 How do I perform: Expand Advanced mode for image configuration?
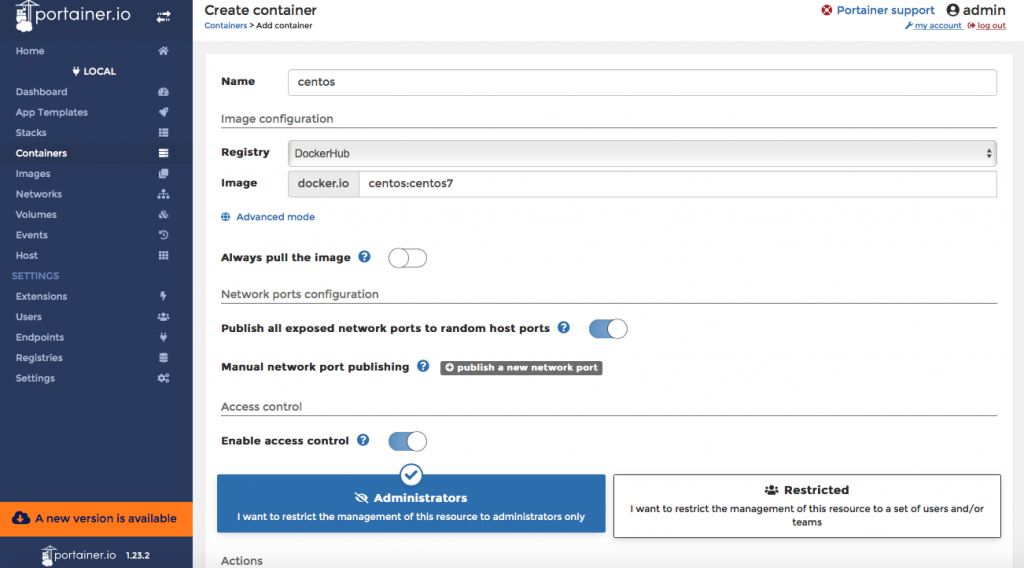point(275,217)
